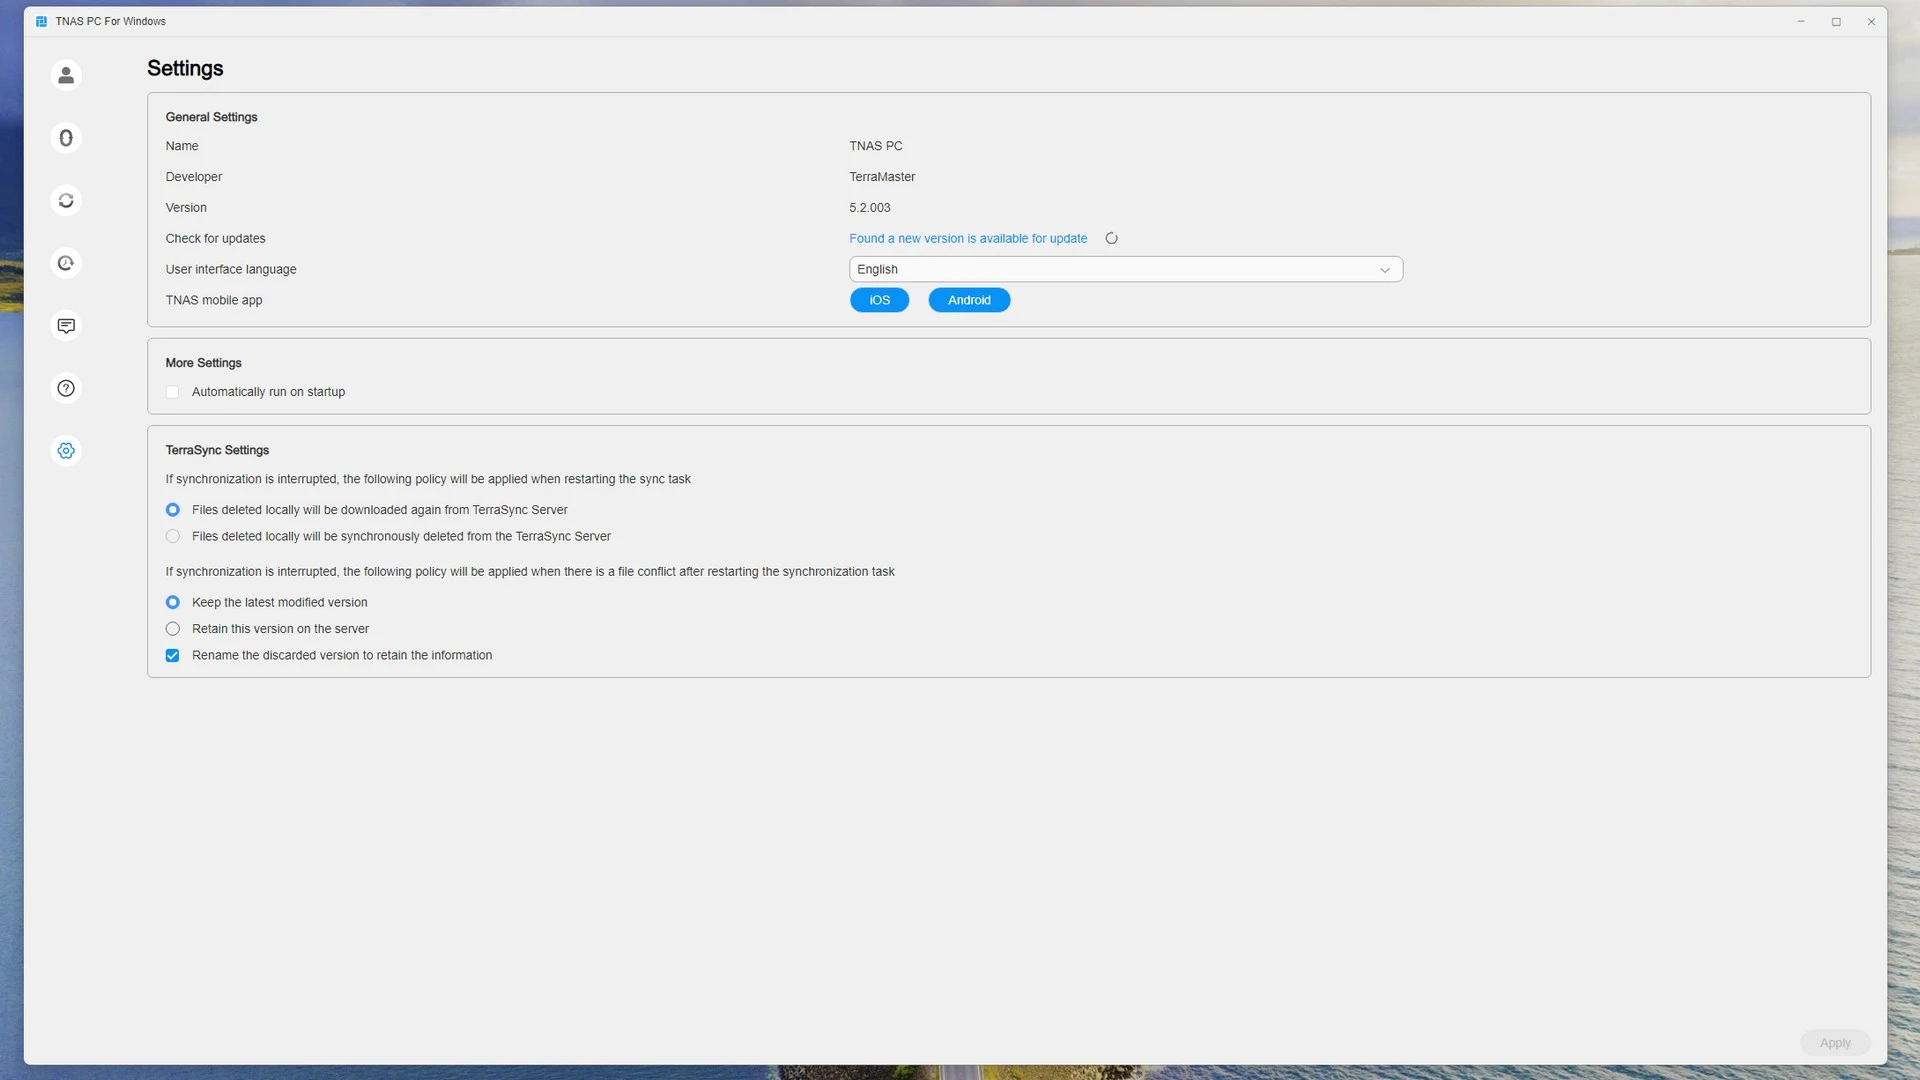This screenshot has height=1080, width=1920.
Task: Open the help question mark icon
Action: pyautogui.click(x=66, y=388)
